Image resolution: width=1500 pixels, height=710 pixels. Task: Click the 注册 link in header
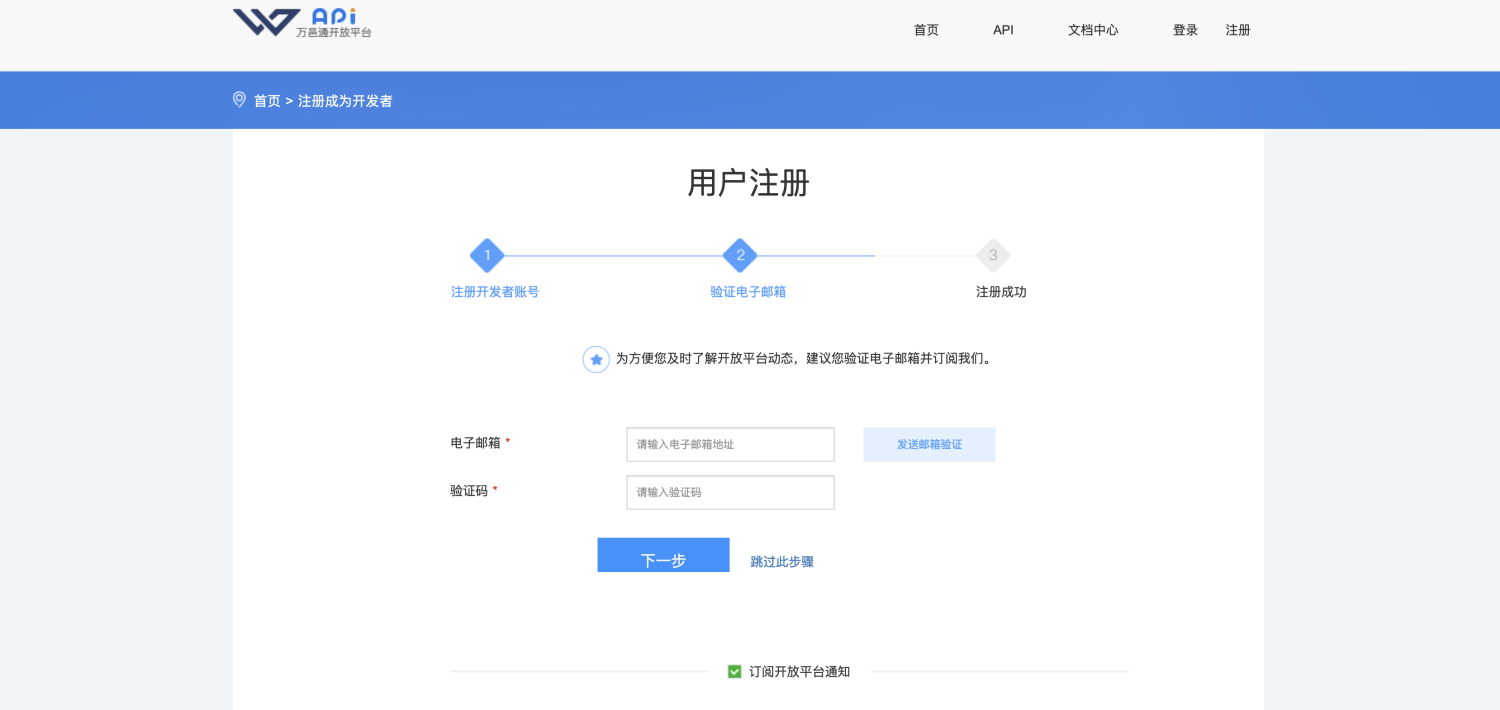click(x=1238, y=30)
